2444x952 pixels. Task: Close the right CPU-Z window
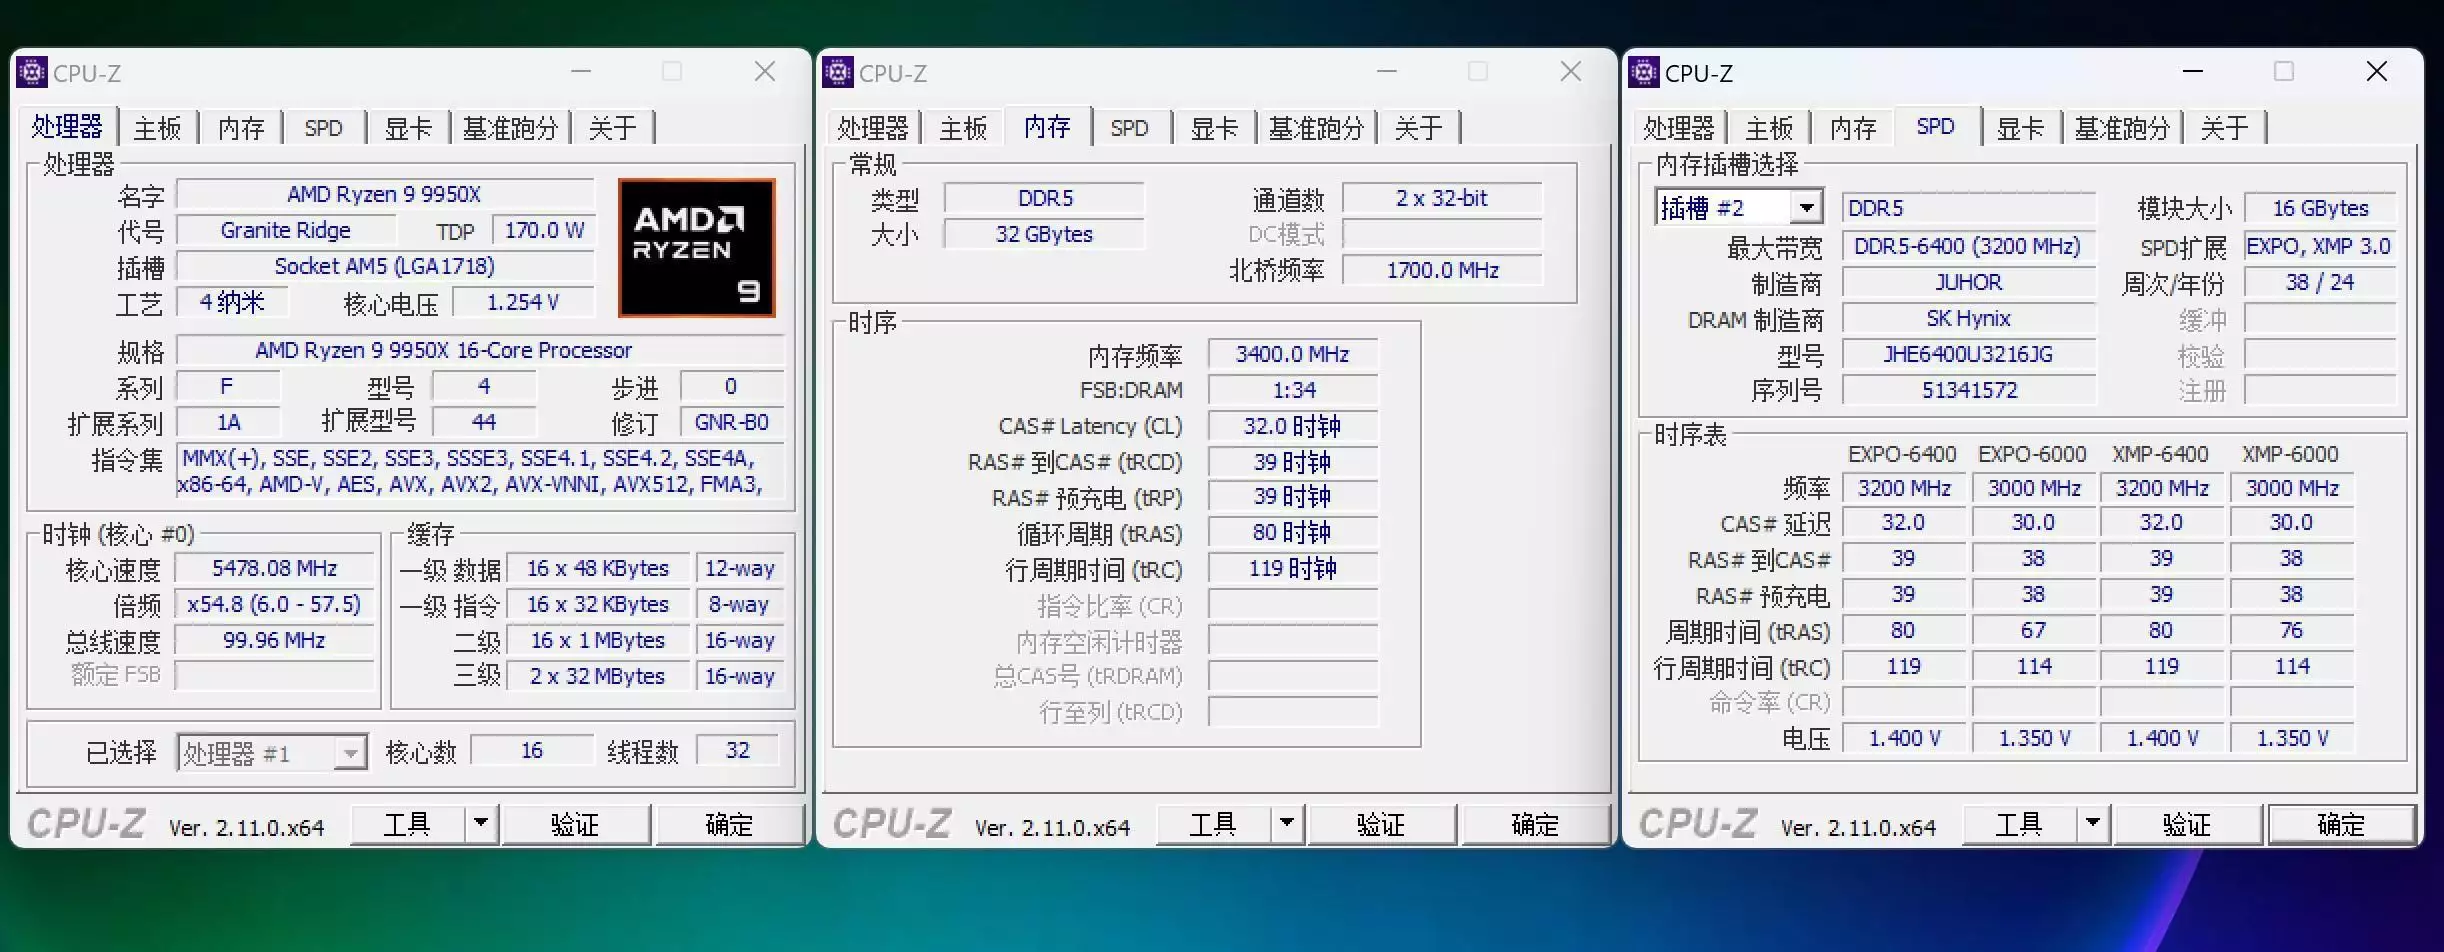(x=2377, y=71)
